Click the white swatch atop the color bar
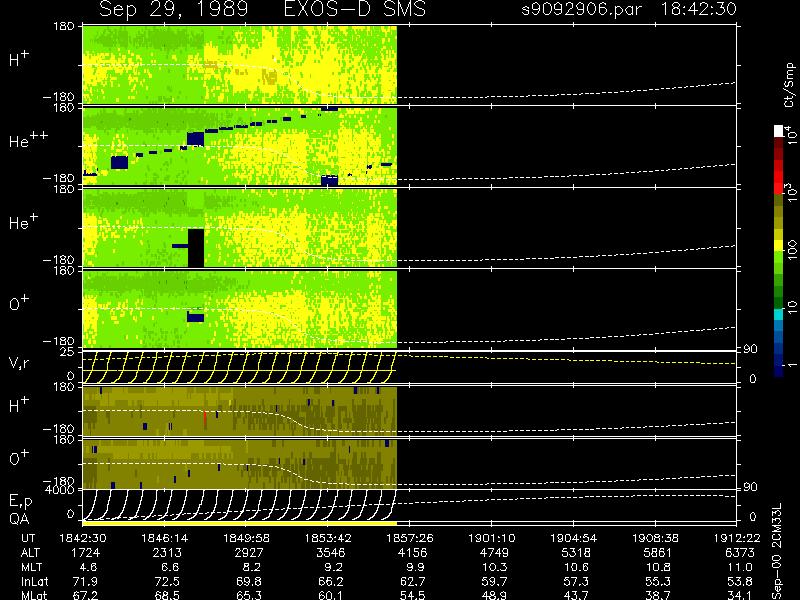 pyautogui.click(x=779, y=131)
